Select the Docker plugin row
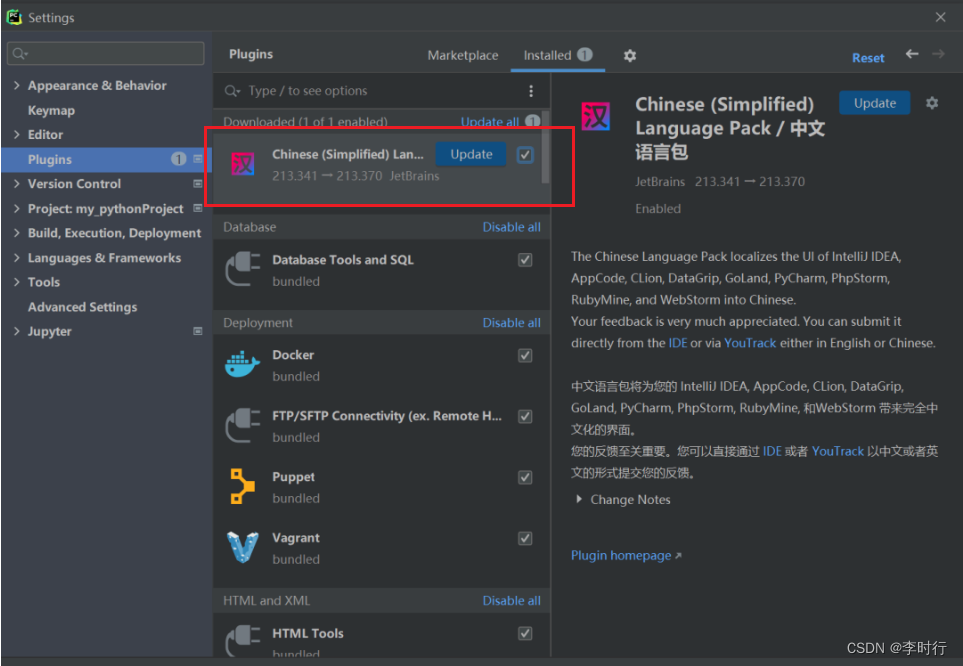This screenshot has width=963, height=666. tap(381, 365)
